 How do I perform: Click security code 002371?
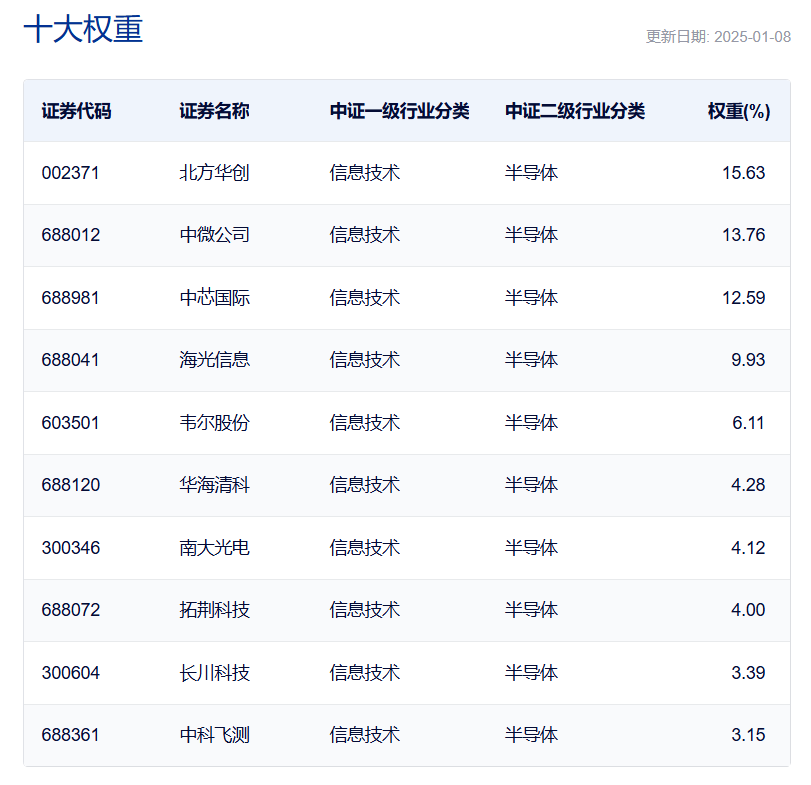71,173
